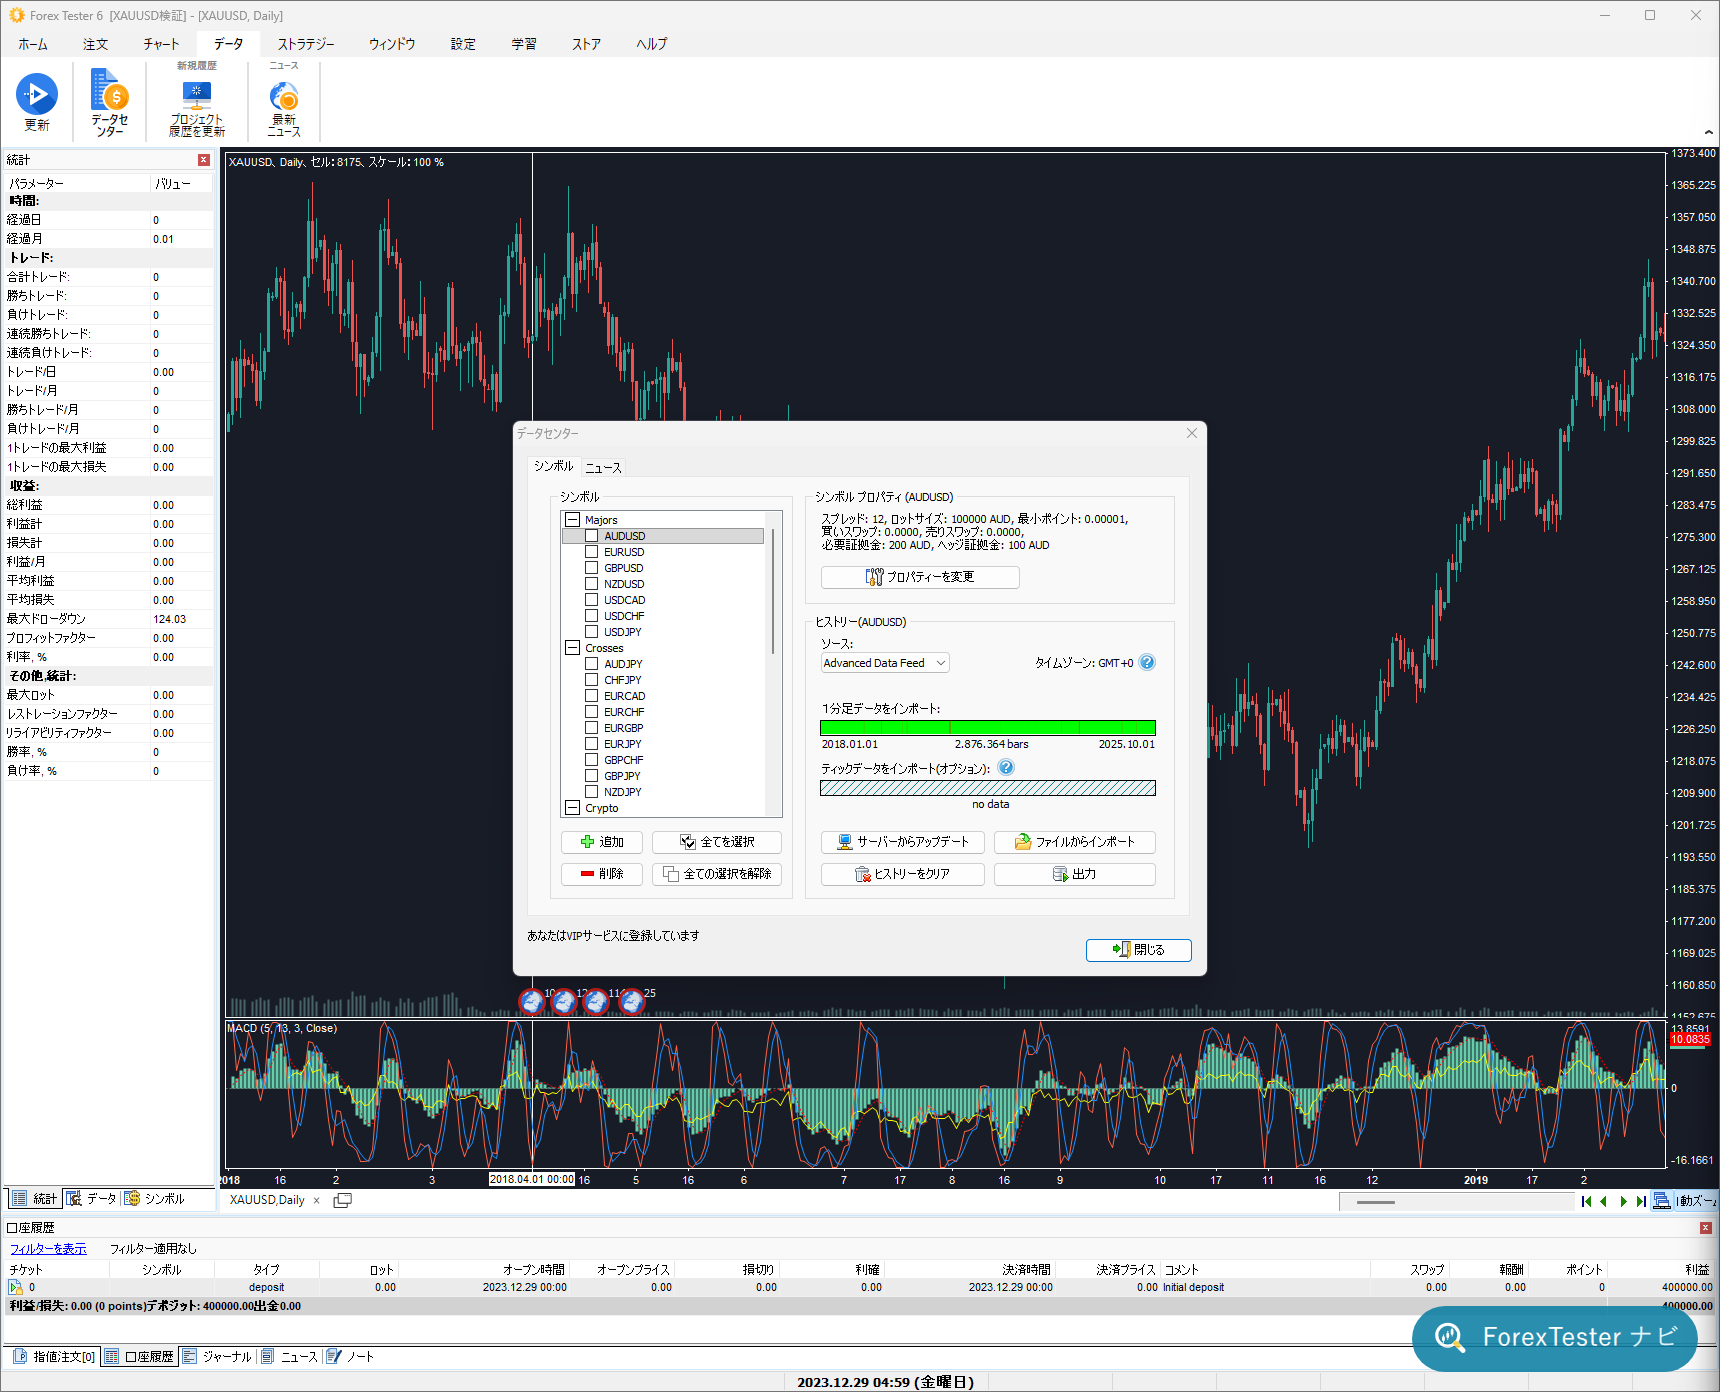Step chart left one bar arrow
This screenshot has width=1720, height=1392.
coord(1604,1201)
